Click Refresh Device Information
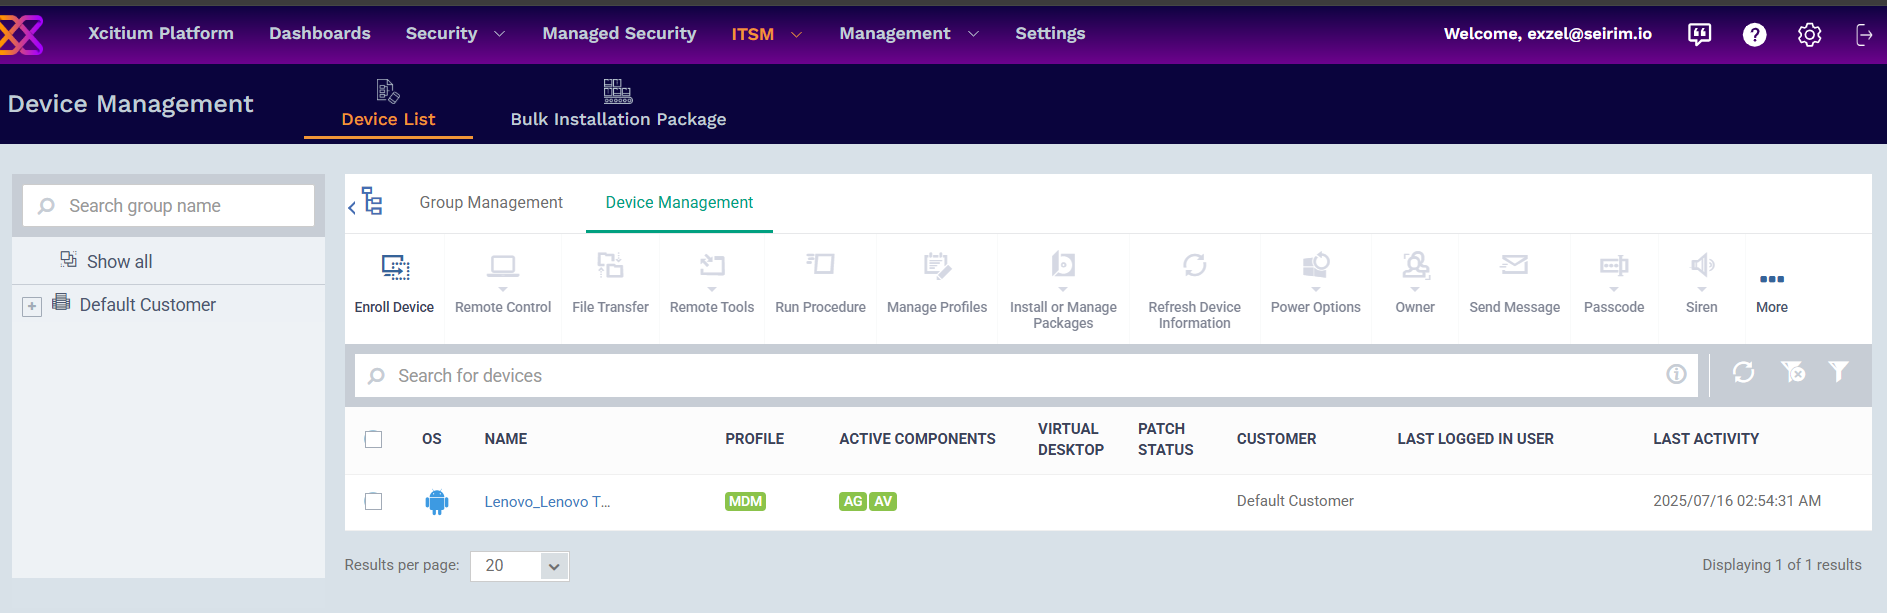This screenshot has height=613, width=1887. tap(1194, 291)
